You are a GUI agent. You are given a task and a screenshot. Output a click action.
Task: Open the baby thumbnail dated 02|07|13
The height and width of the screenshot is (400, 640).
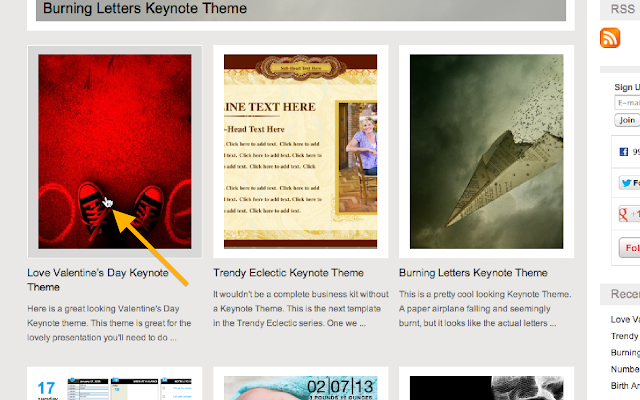pyautogui.click(x=300, y=388)
